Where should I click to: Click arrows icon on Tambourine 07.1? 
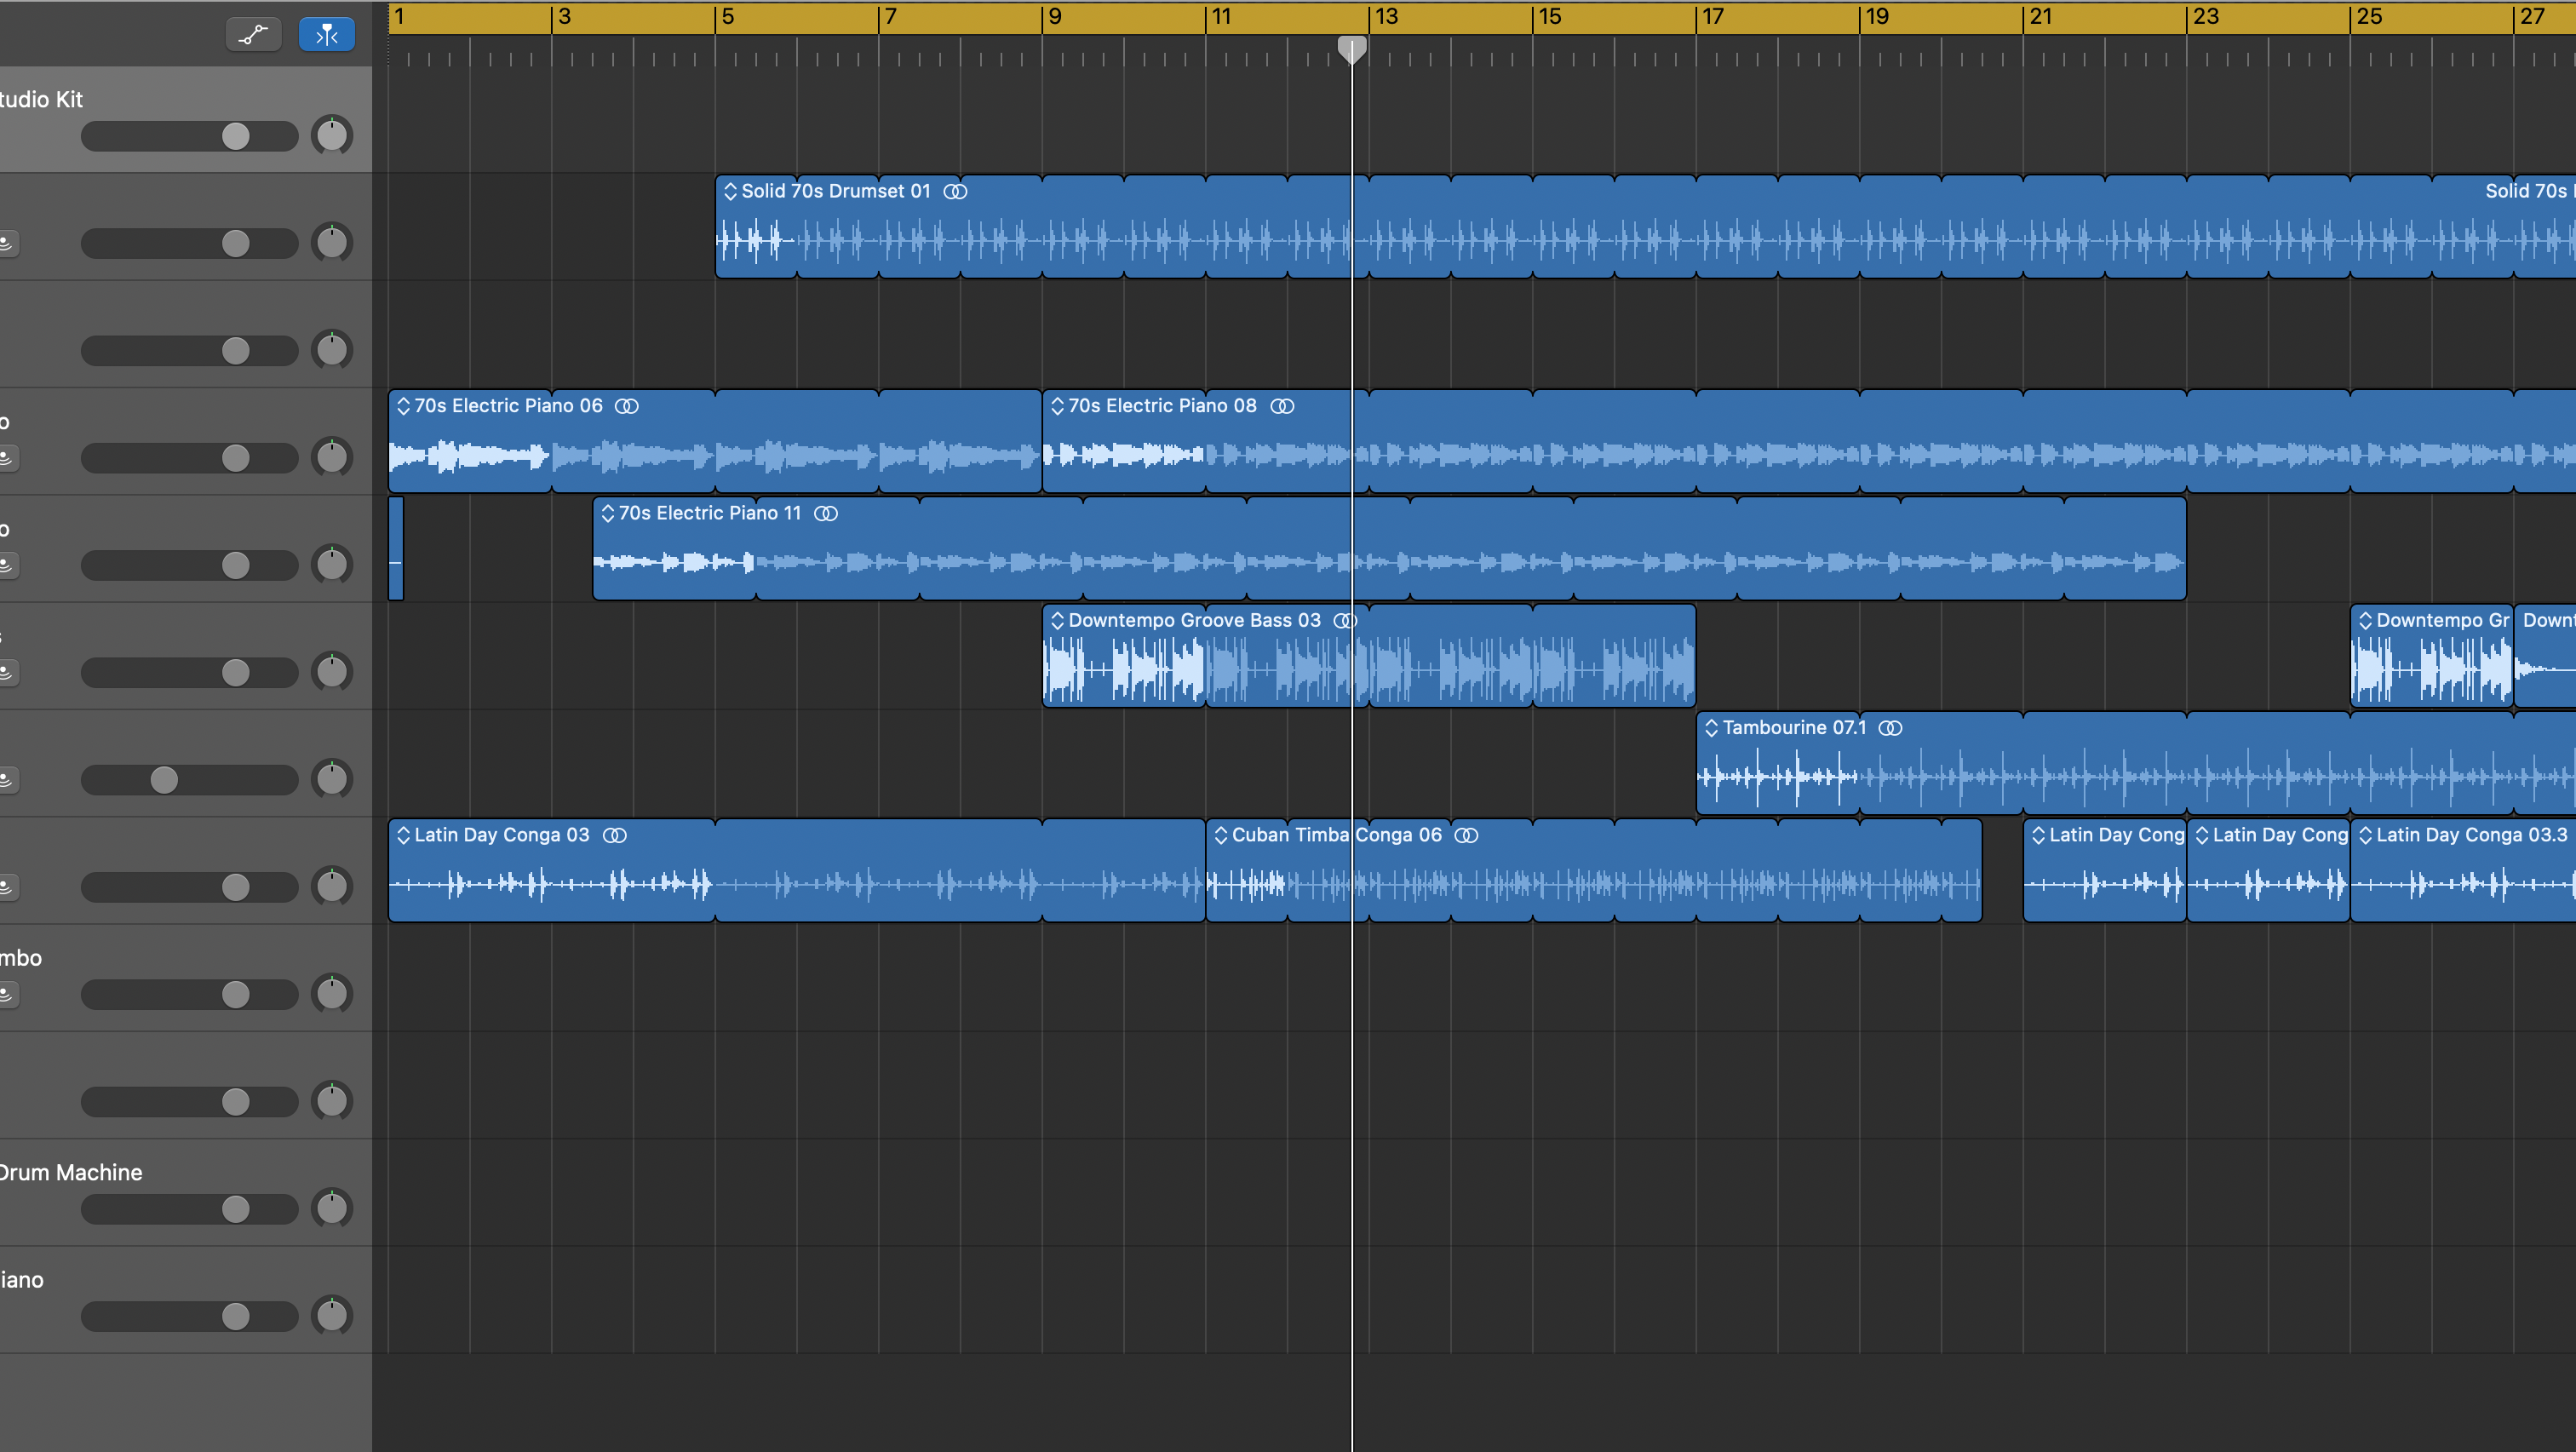click(x=1711, y=728)
